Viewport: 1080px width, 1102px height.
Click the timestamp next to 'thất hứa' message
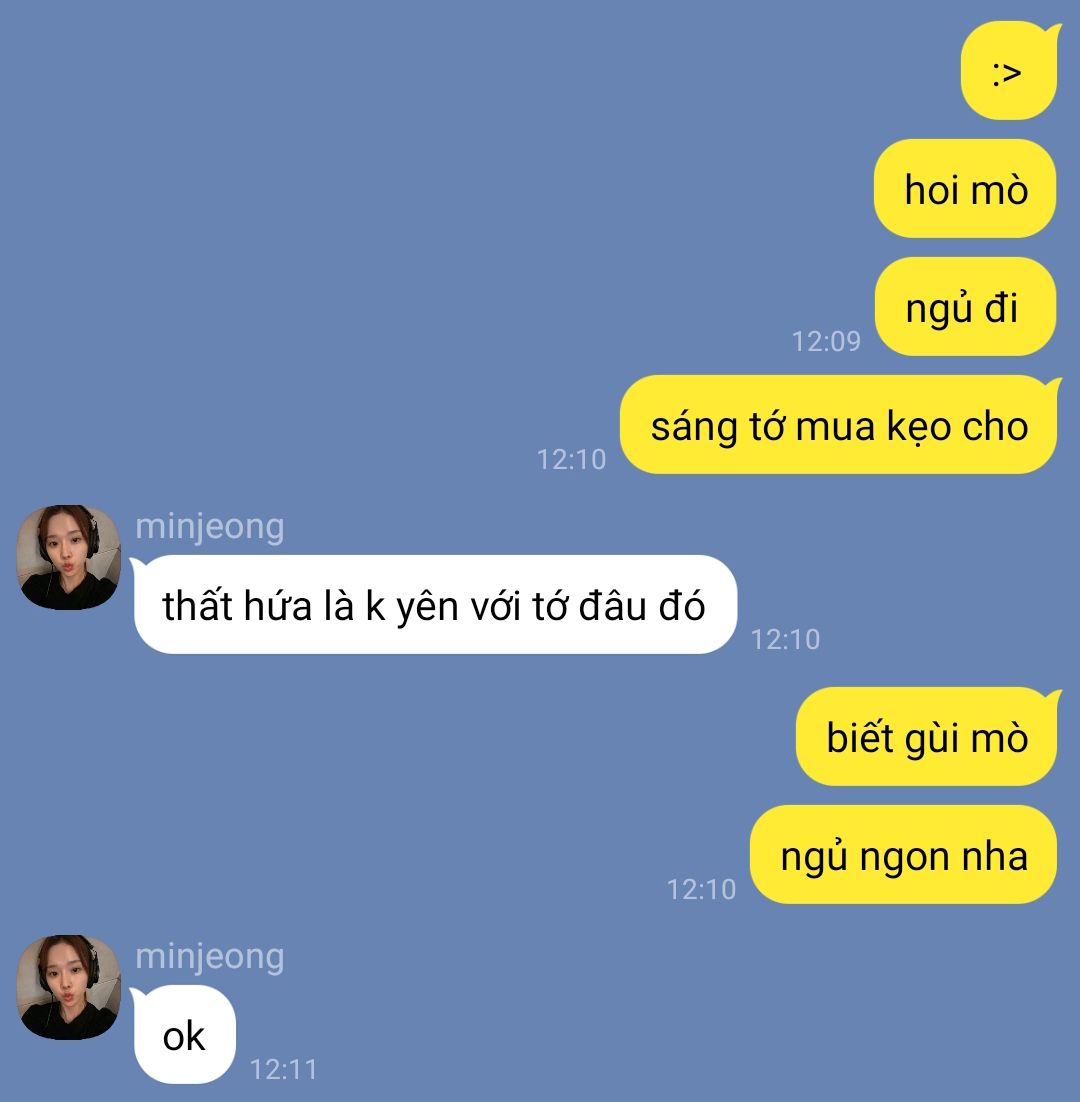pyautogui.click(x=785, y=640)
